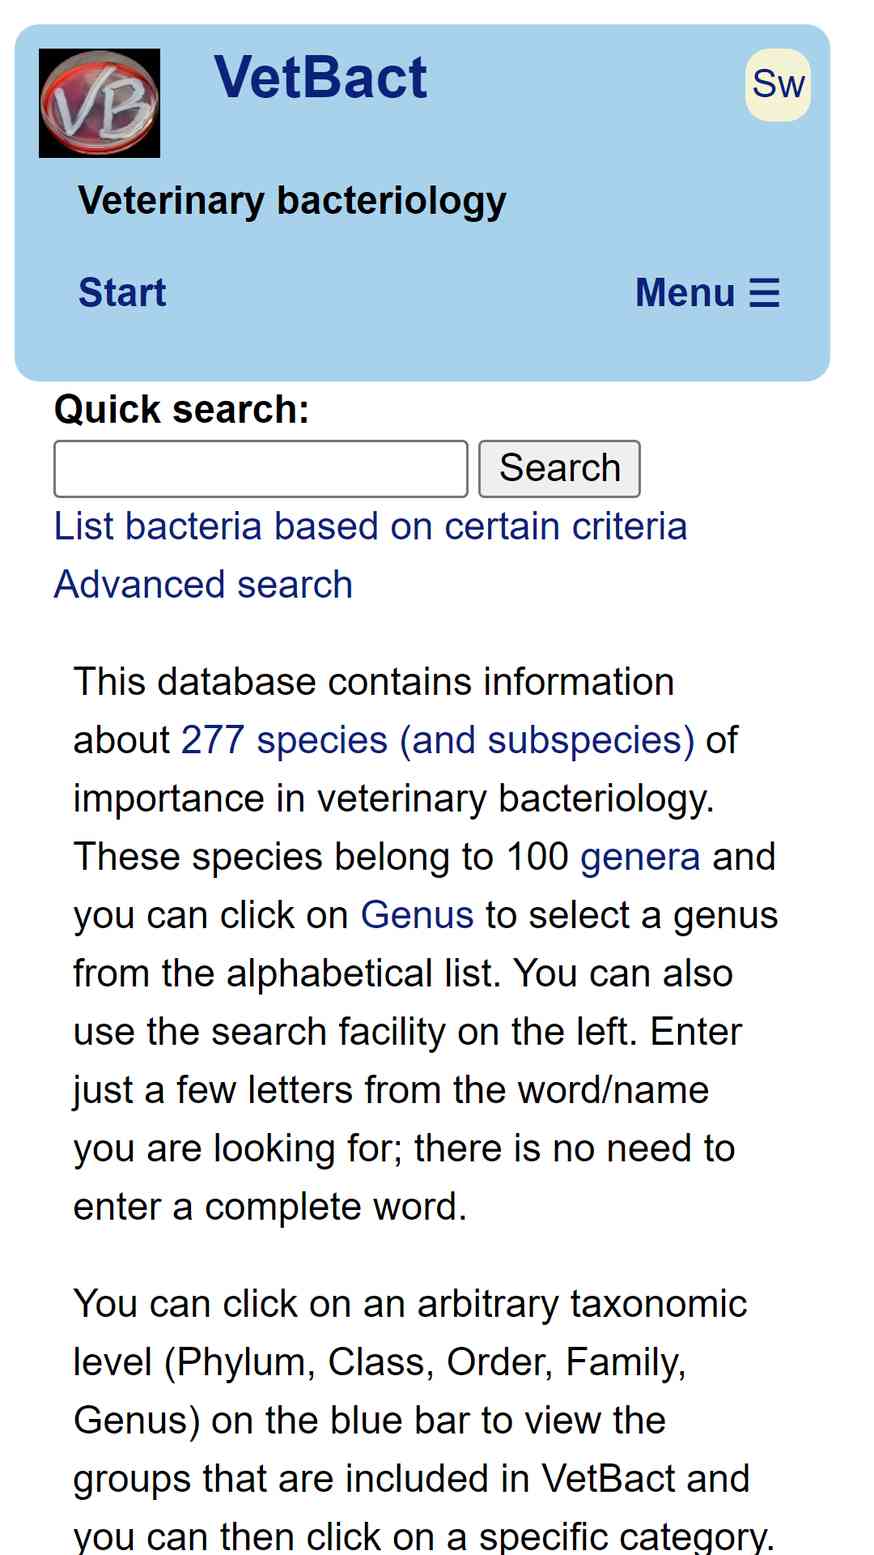Click the Veterinary bacteriology subtitle
The height and width of the screenshot is (1555, 874).
[x=292, y=201]
